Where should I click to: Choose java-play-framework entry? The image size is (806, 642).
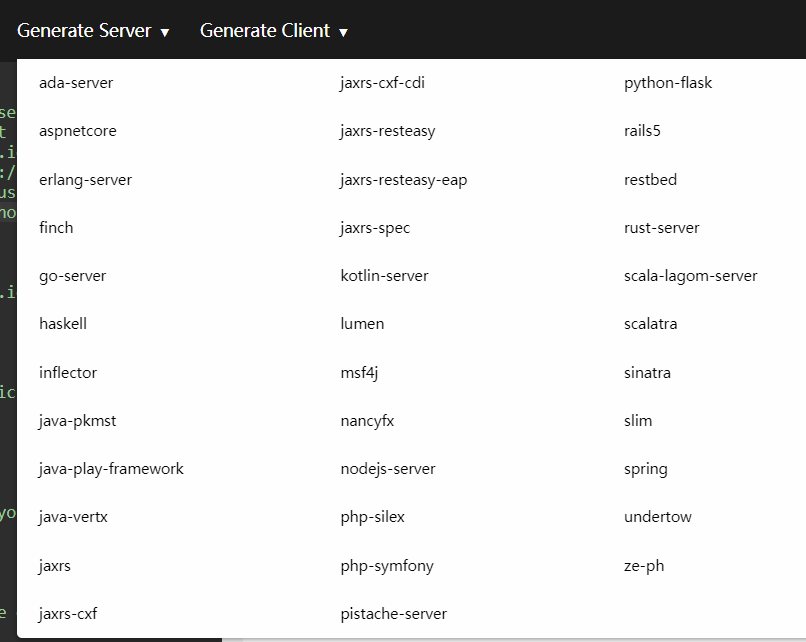click(x=111, y=469)
